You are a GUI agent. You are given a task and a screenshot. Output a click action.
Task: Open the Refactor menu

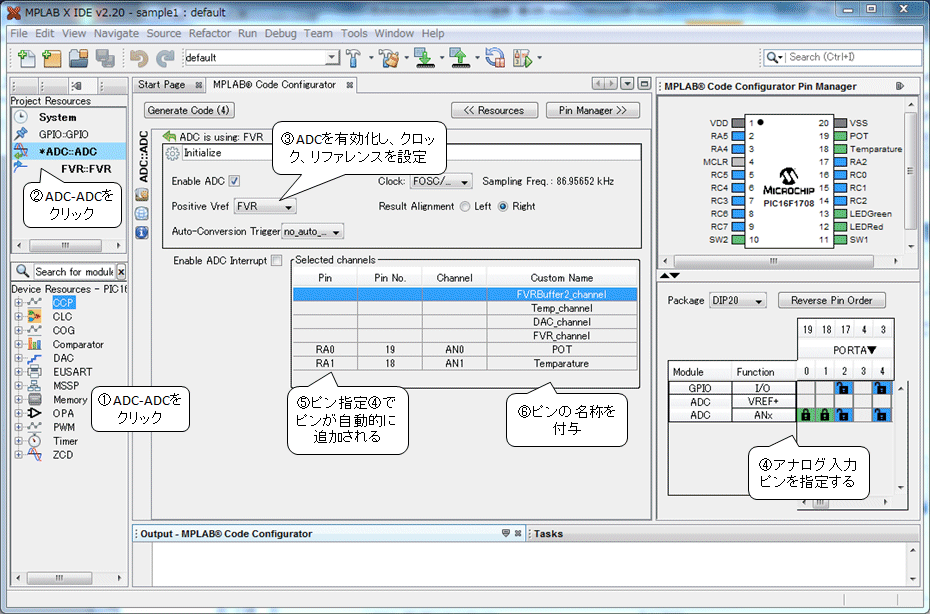point(209,33)
